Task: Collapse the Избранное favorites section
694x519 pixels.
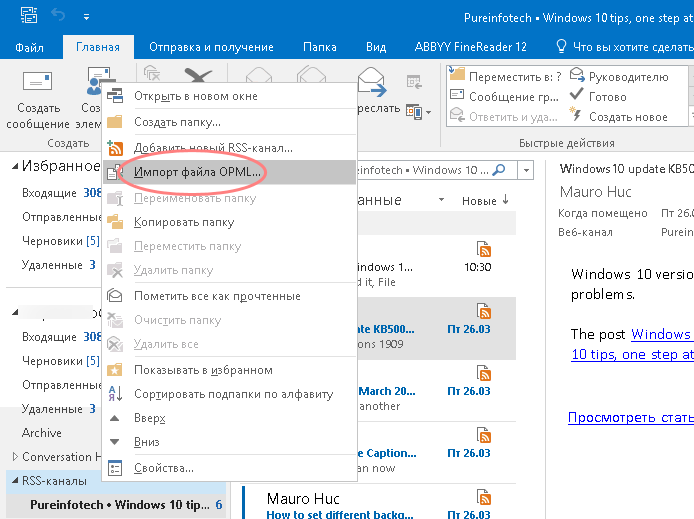Action: point(15,166)
